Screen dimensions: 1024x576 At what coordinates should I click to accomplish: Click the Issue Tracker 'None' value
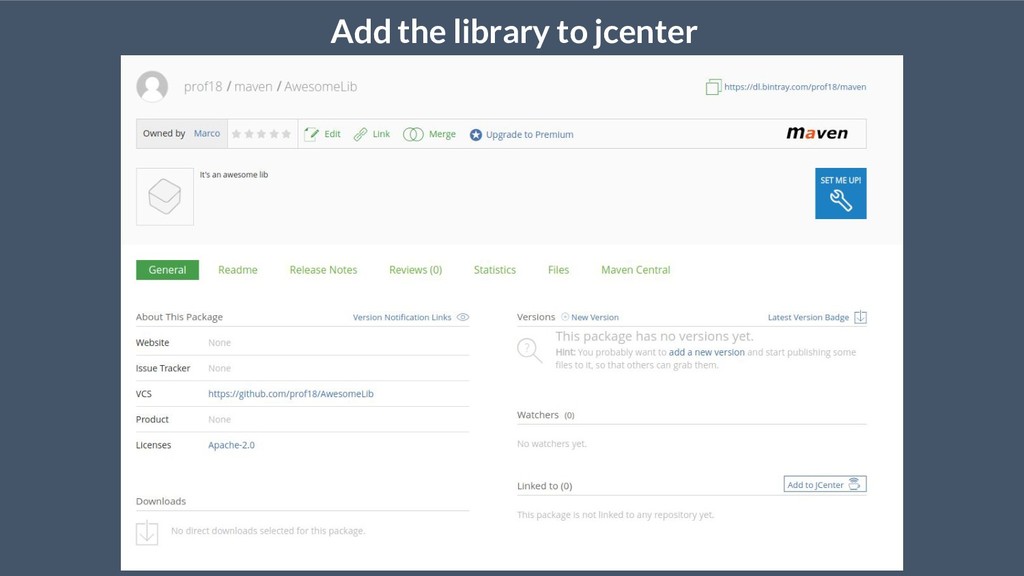pos(219,368)
